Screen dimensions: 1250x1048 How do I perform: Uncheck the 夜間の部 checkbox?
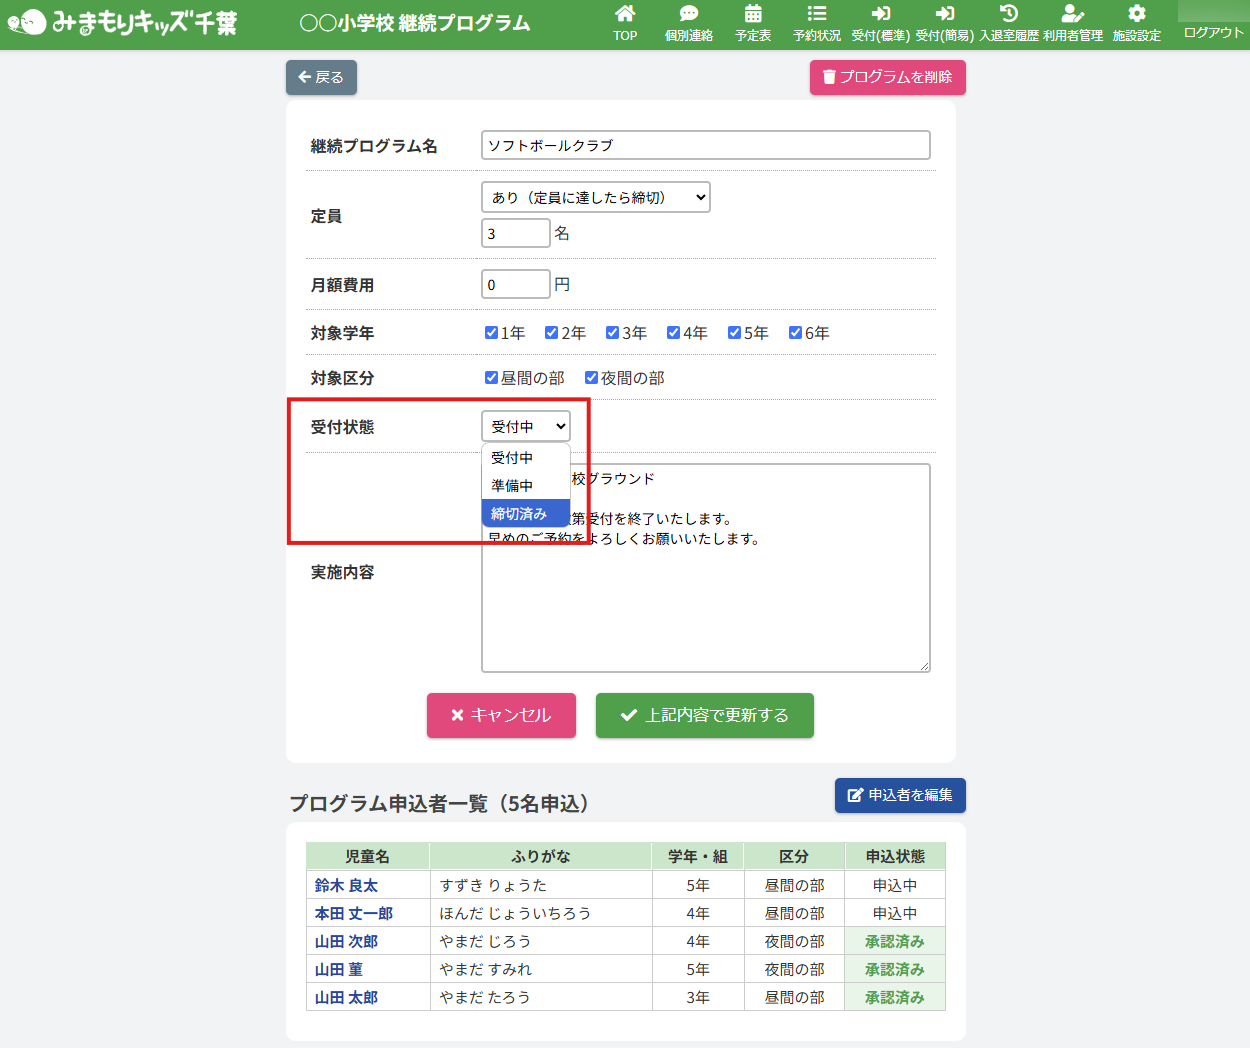[591, 378]
